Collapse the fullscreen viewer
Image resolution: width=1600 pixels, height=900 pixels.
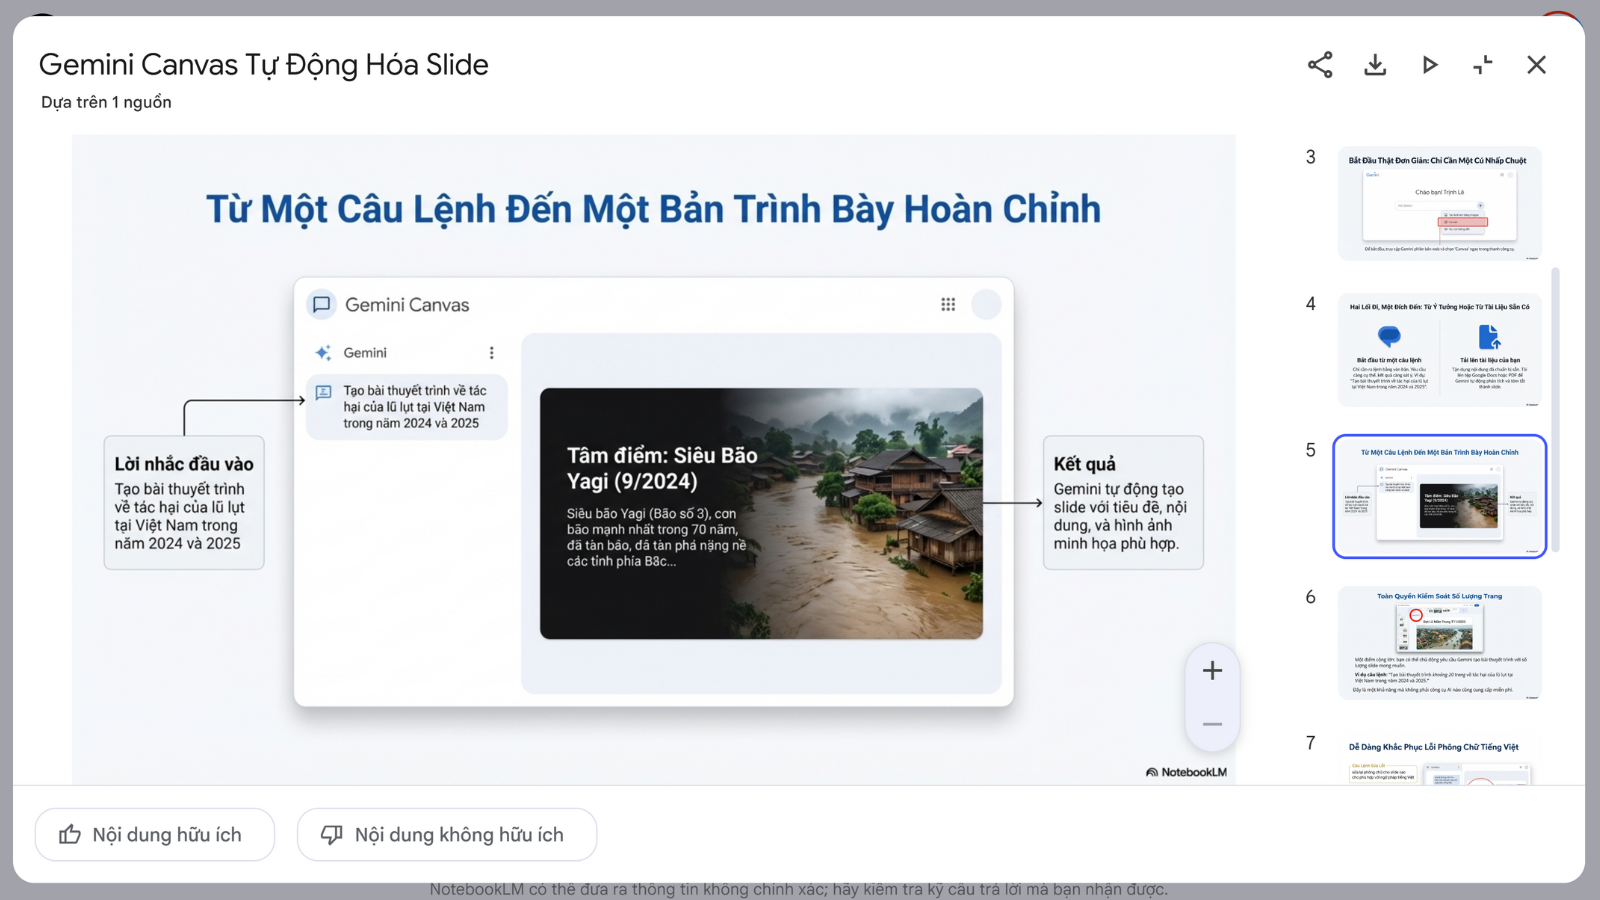[x=1483, y=65]
